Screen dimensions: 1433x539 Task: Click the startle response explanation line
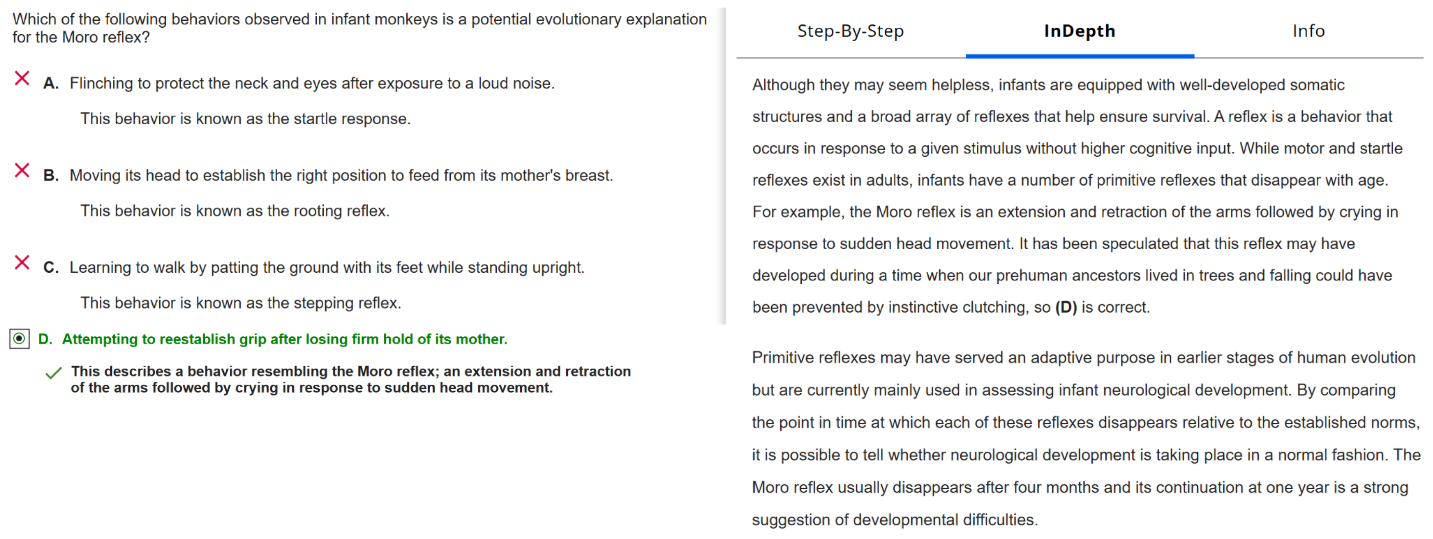pos(245,119)
